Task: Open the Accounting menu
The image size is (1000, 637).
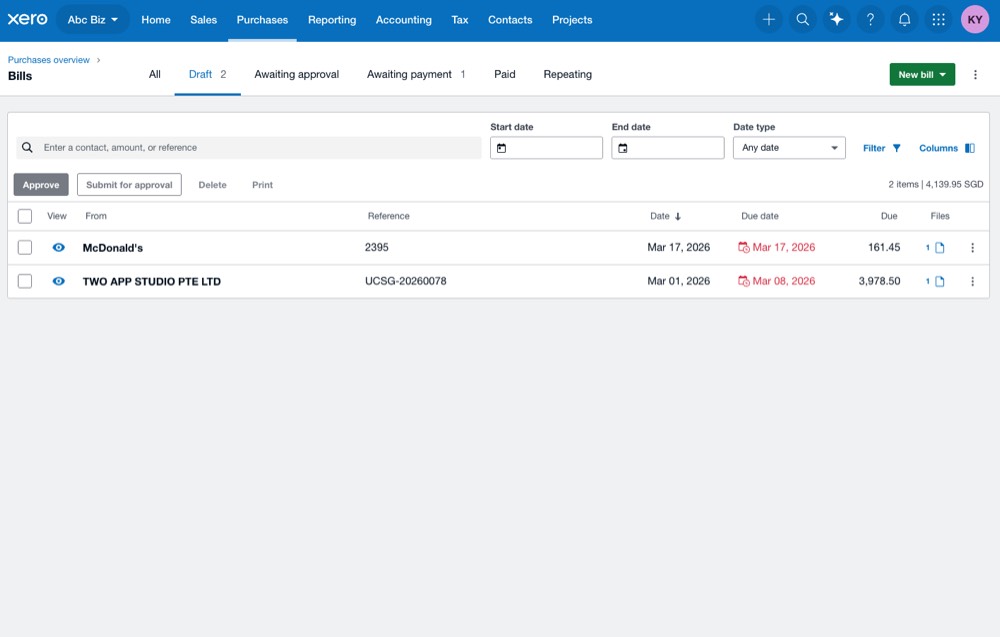Action: click(403, 20)
